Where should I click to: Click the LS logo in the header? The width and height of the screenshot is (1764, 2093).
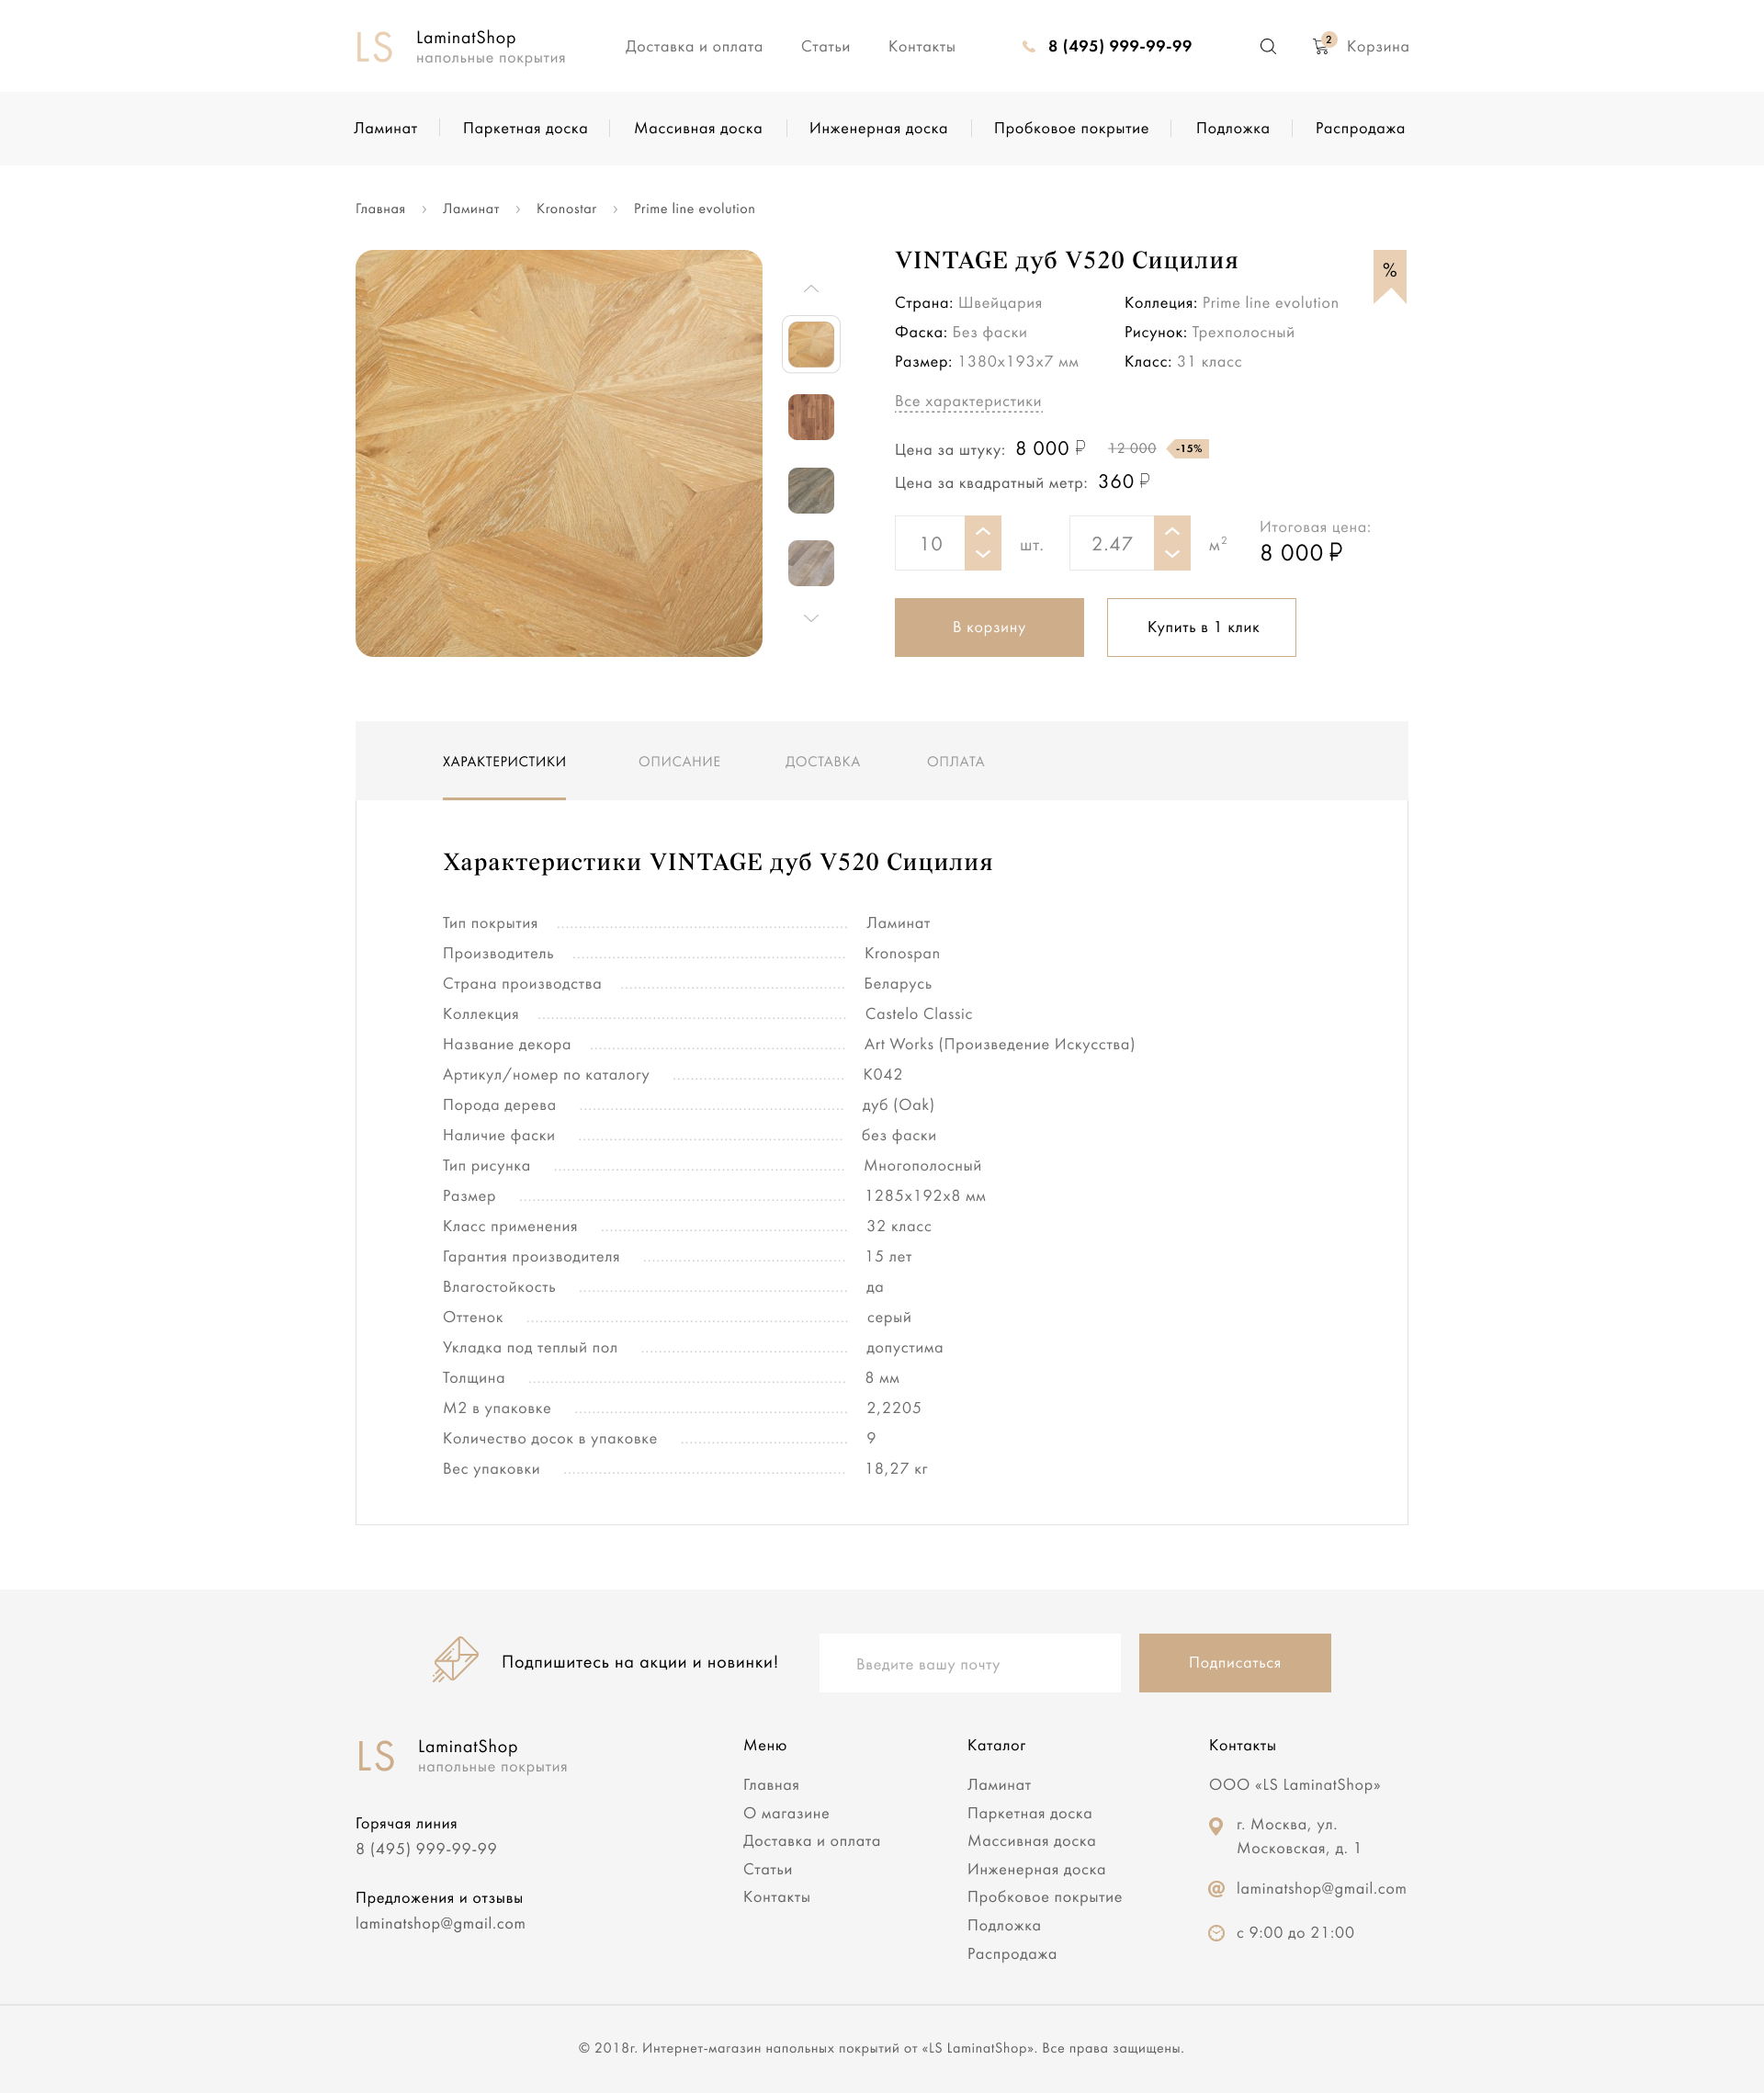click(374, 46)
